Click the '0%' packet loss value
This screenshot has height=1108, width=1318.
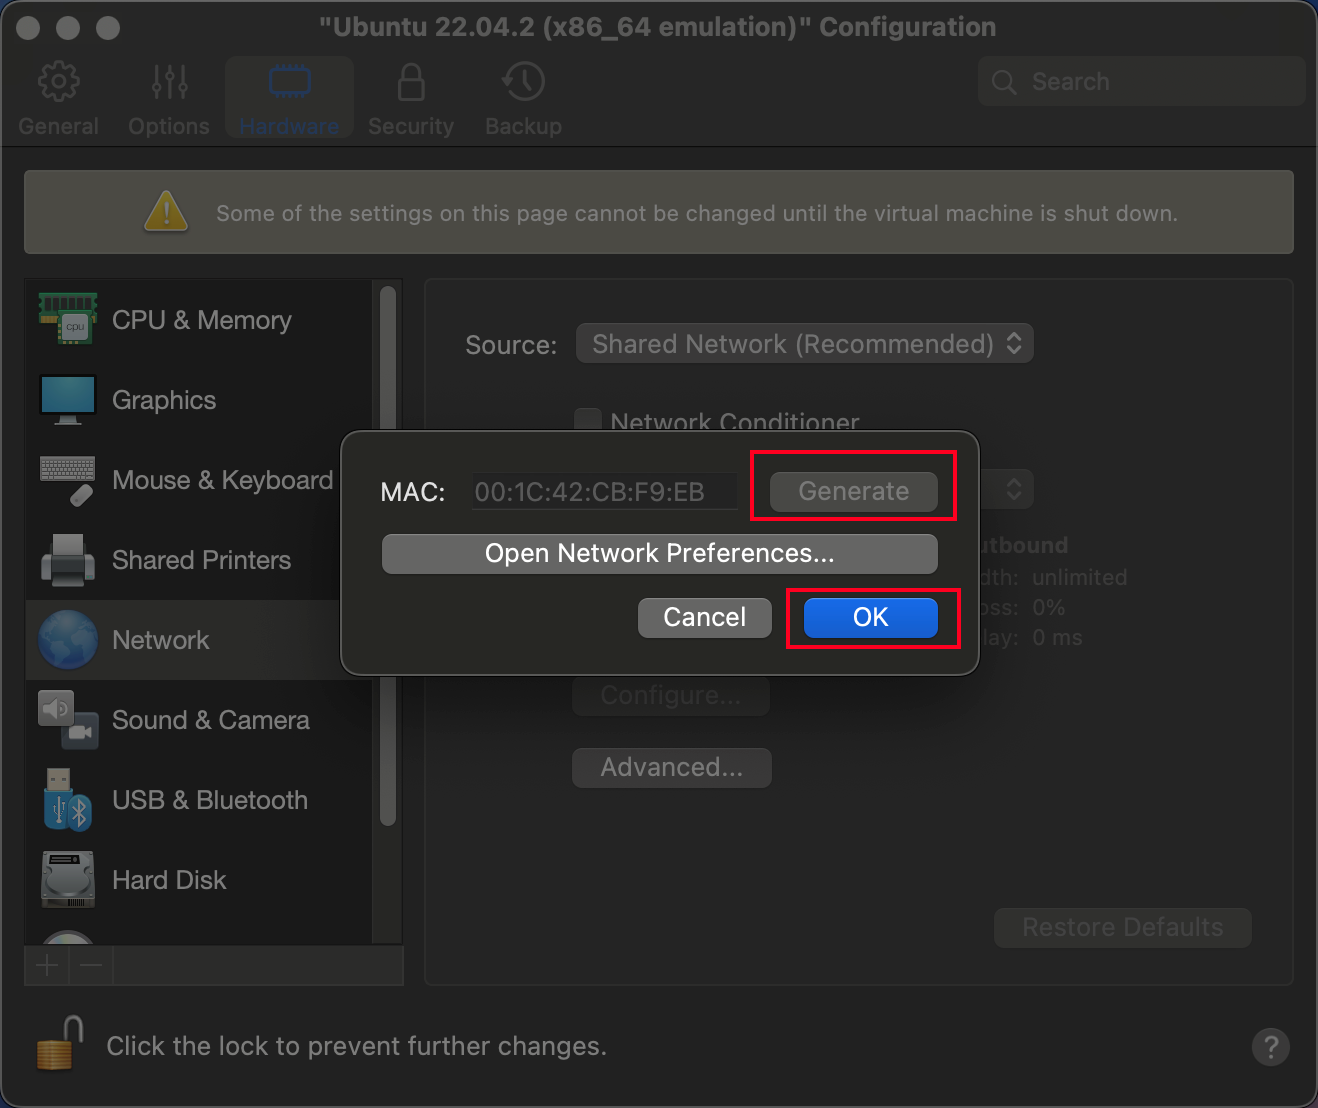pos(1048,607)
